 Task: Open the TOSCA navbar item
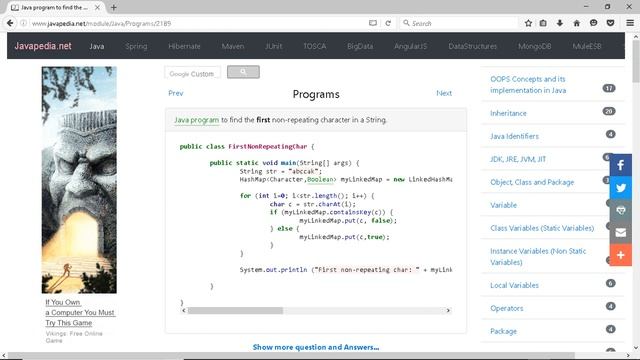click(315, 47)
